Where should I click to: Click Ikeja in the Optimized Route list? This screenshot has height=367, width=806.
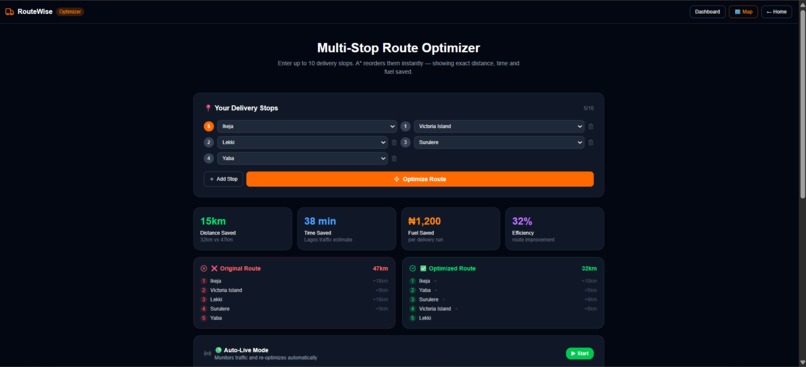424,281
